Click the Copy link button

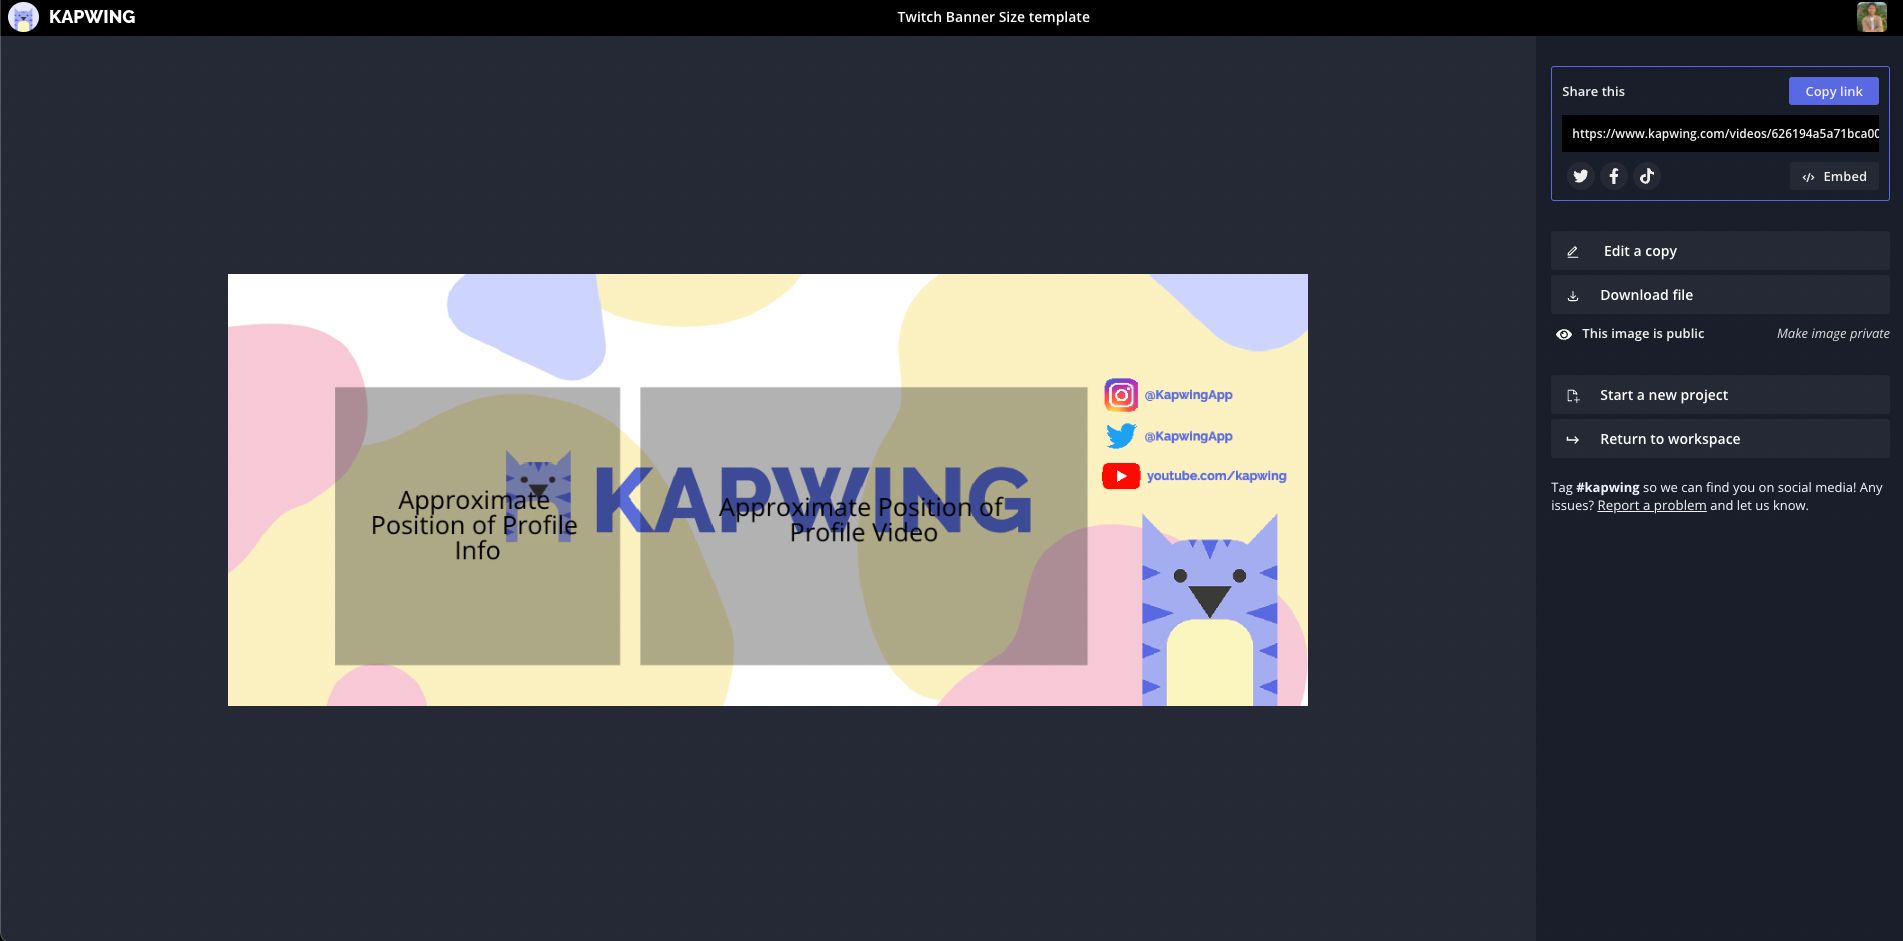coord(1834,91)
